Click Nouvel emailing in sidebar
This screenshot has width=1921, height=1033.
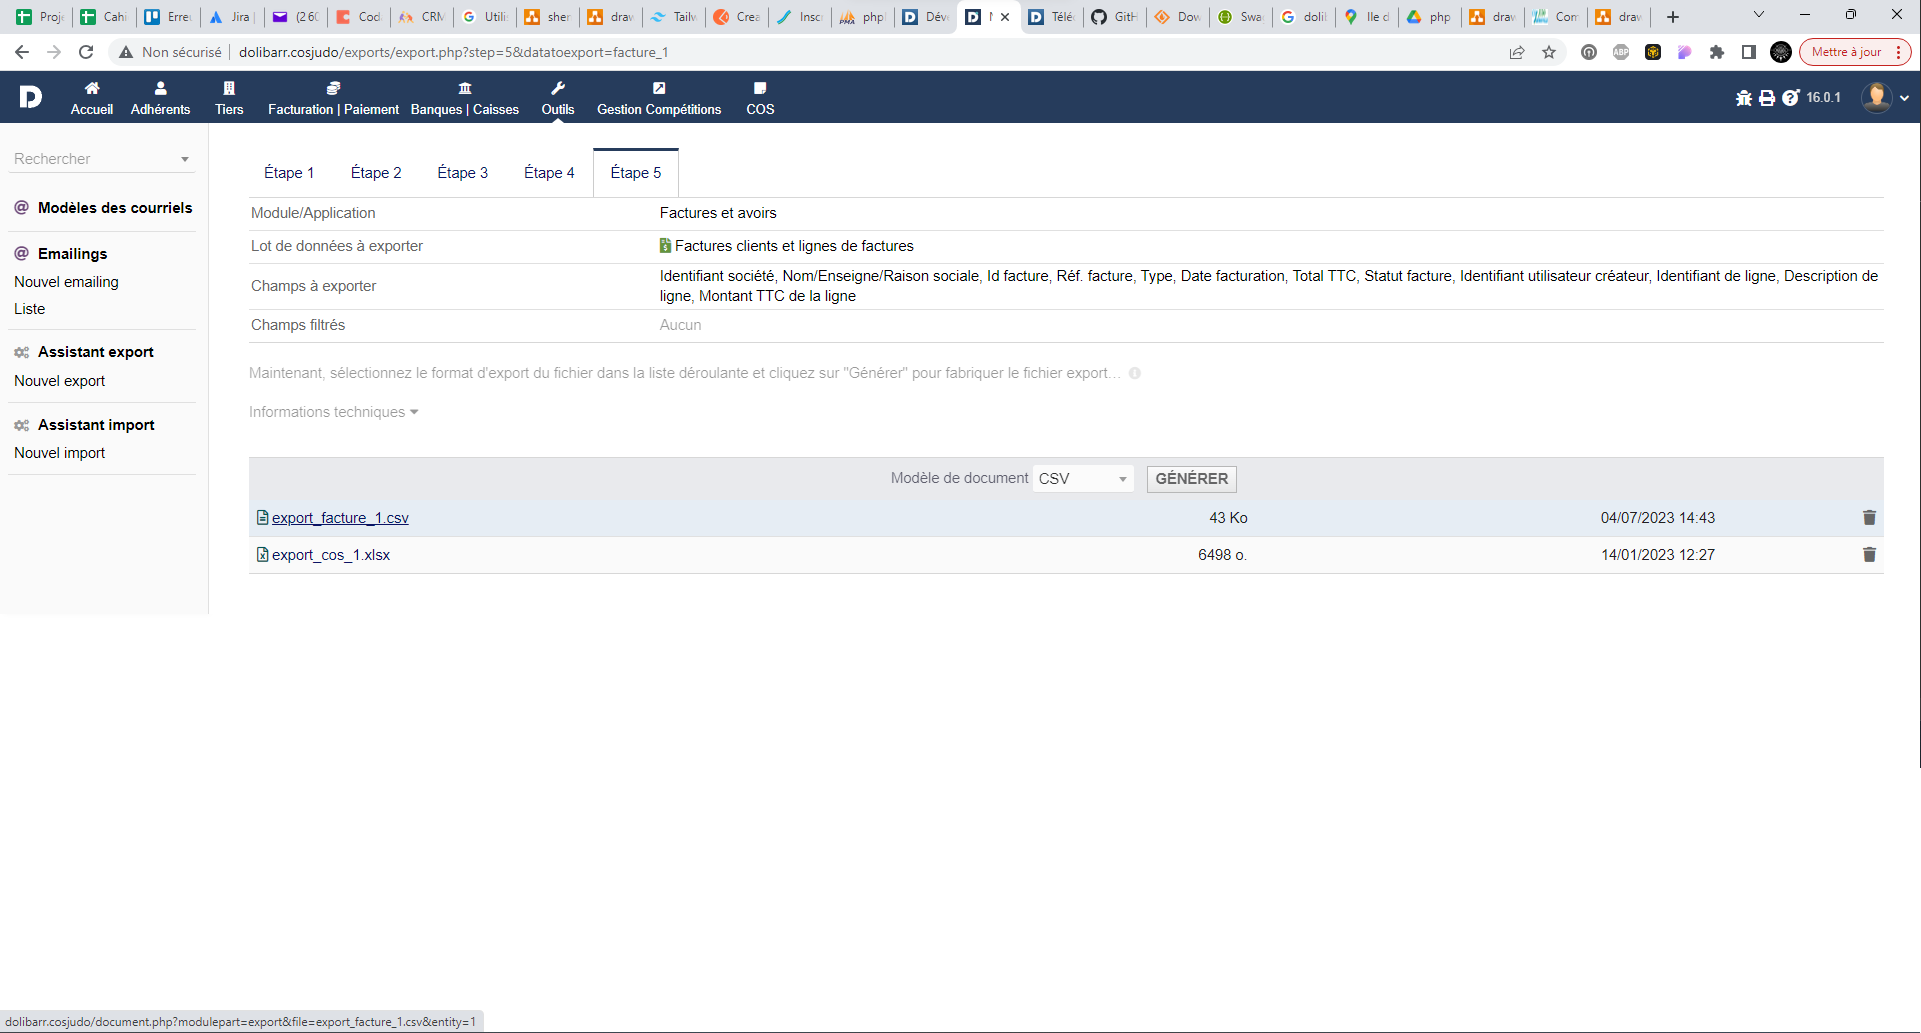tap(66, 282)
